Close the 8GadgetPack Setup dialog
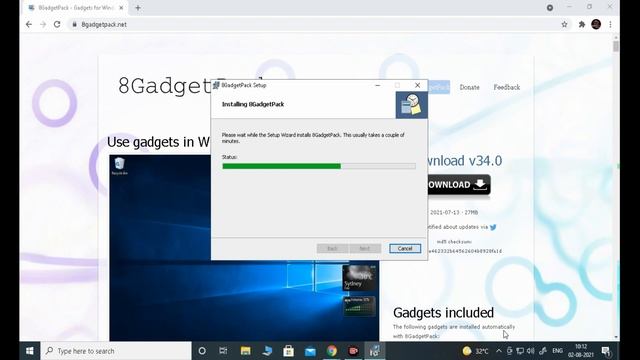 click(x=417, y=85)
